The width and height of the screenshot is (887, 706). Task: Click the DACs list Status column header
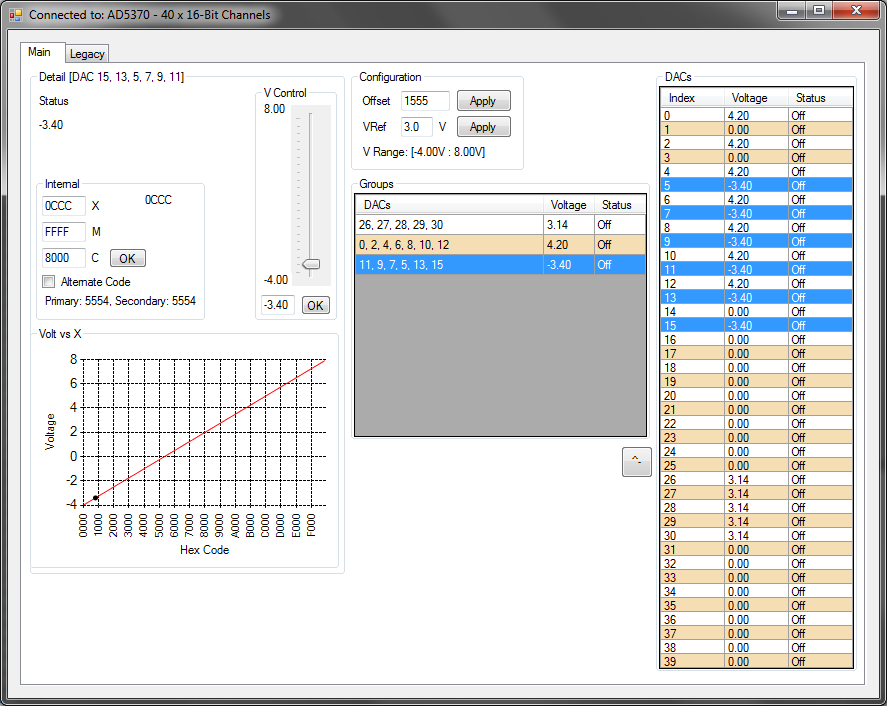[x=820, y=98]
